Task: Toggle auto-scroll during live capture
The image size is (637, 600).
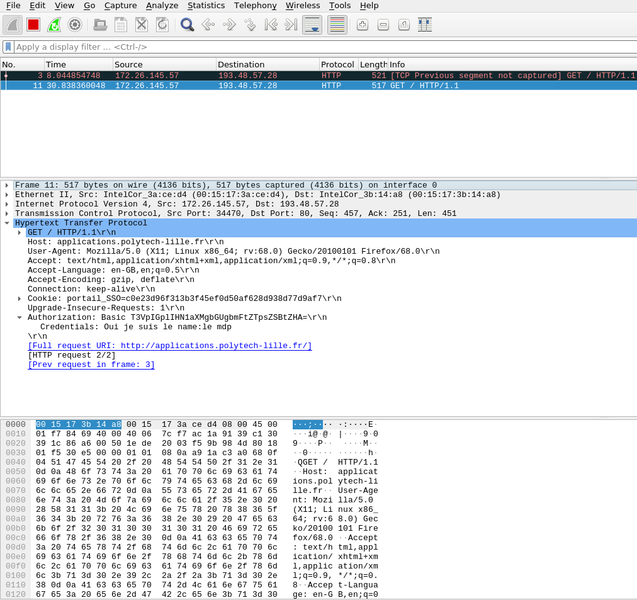Action: tap(312, 24)
